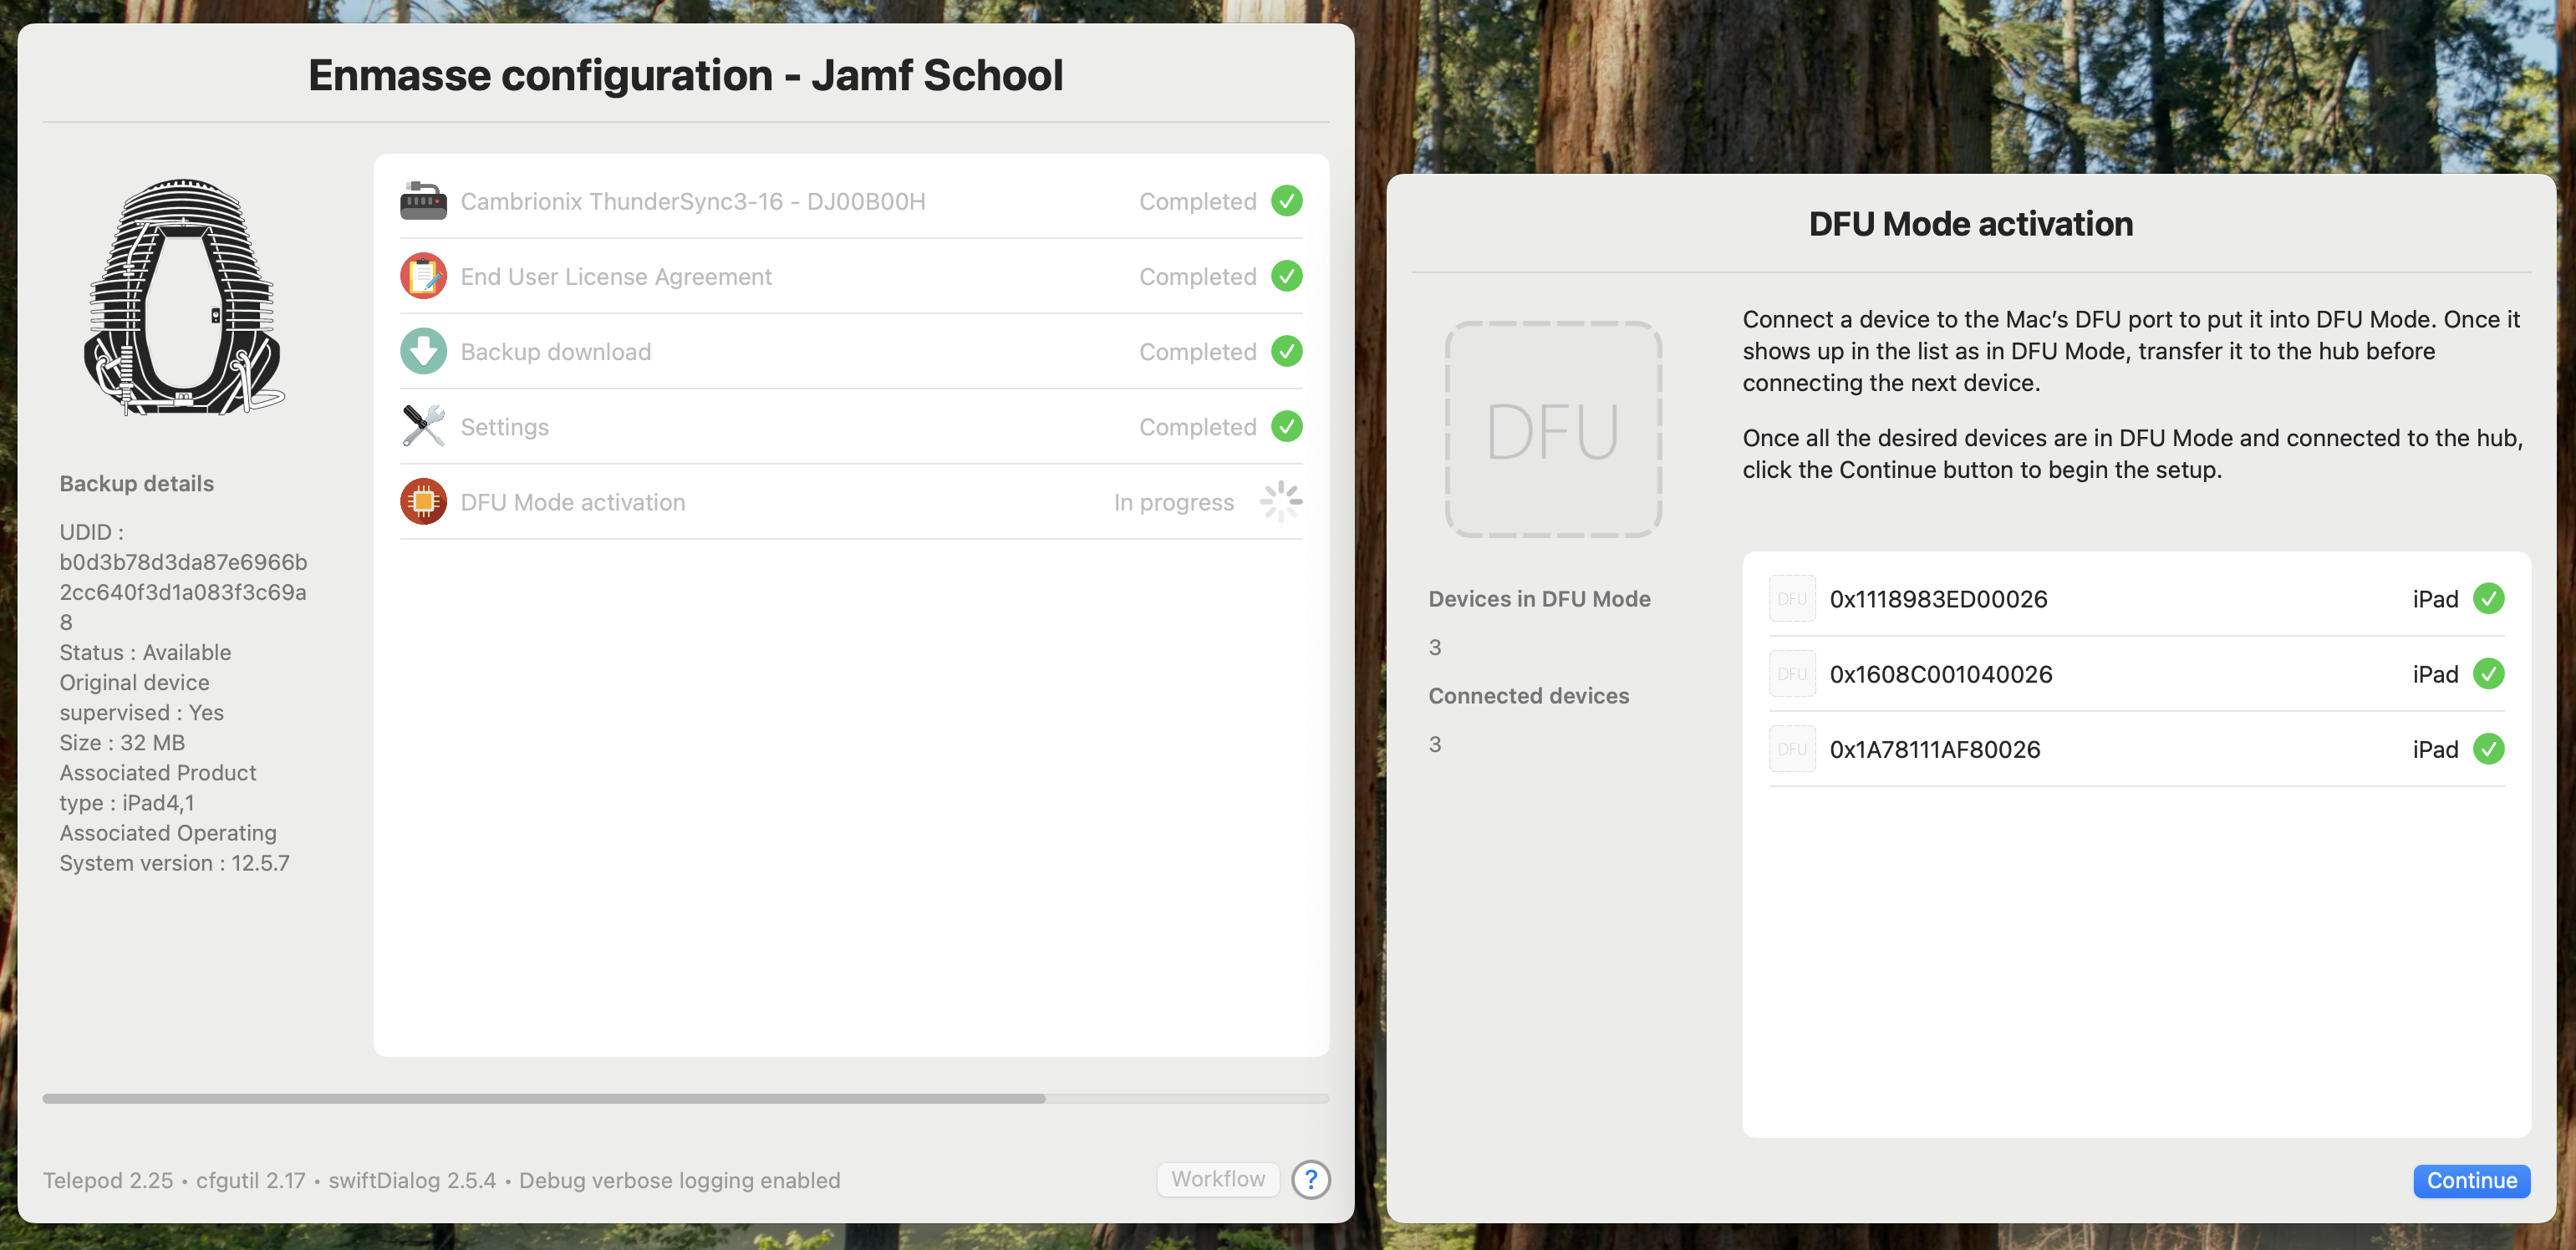Open help with the question mark button
This screenshot has height=1250, width=2576.
(1310, 1179)
